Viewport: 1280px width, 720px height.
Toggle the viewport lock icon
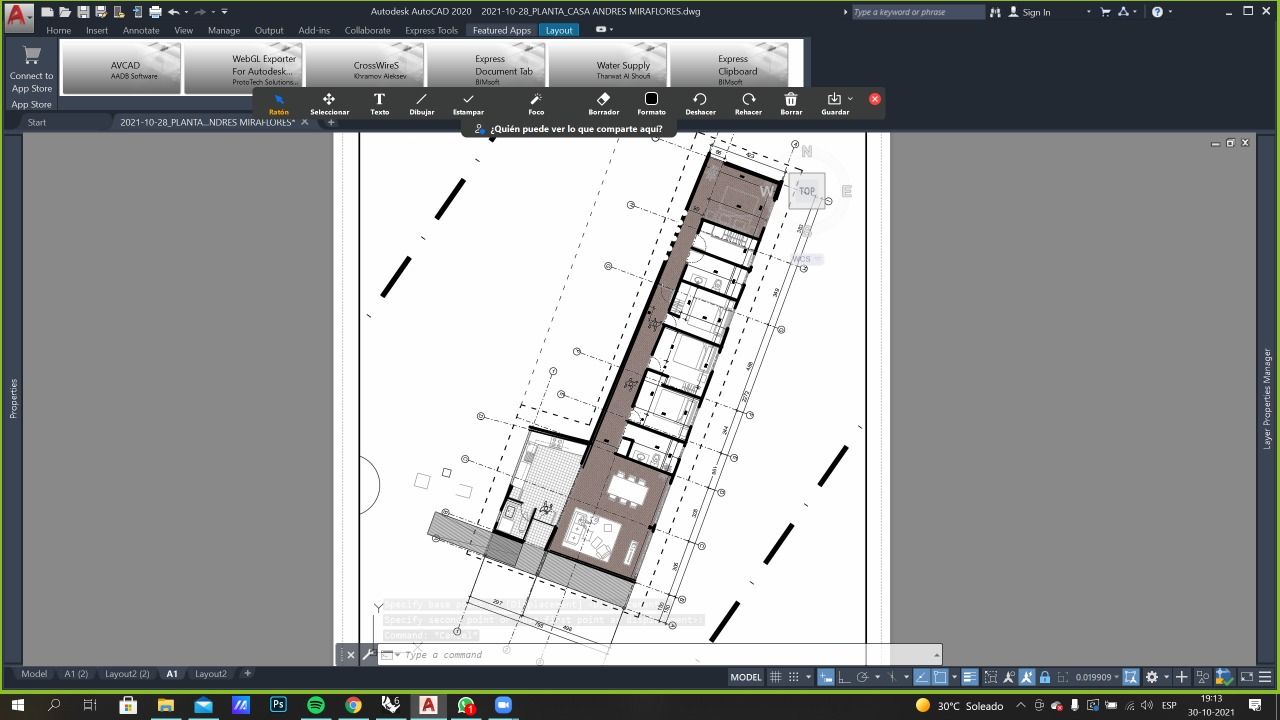1045,677
